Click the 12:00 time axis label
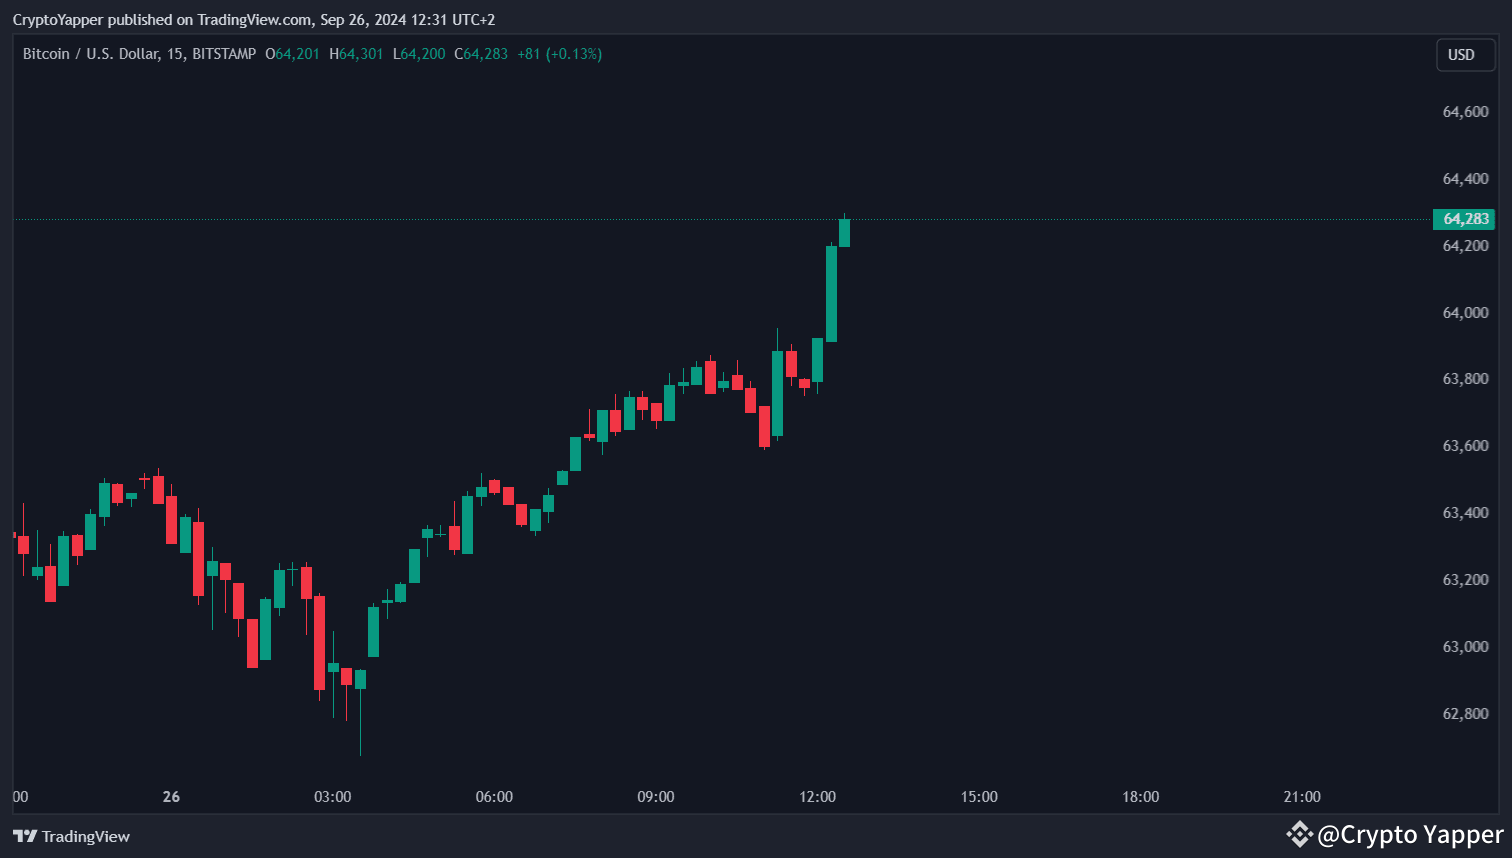This screenshot has height=858, width=1512. [x=818, y=797]
